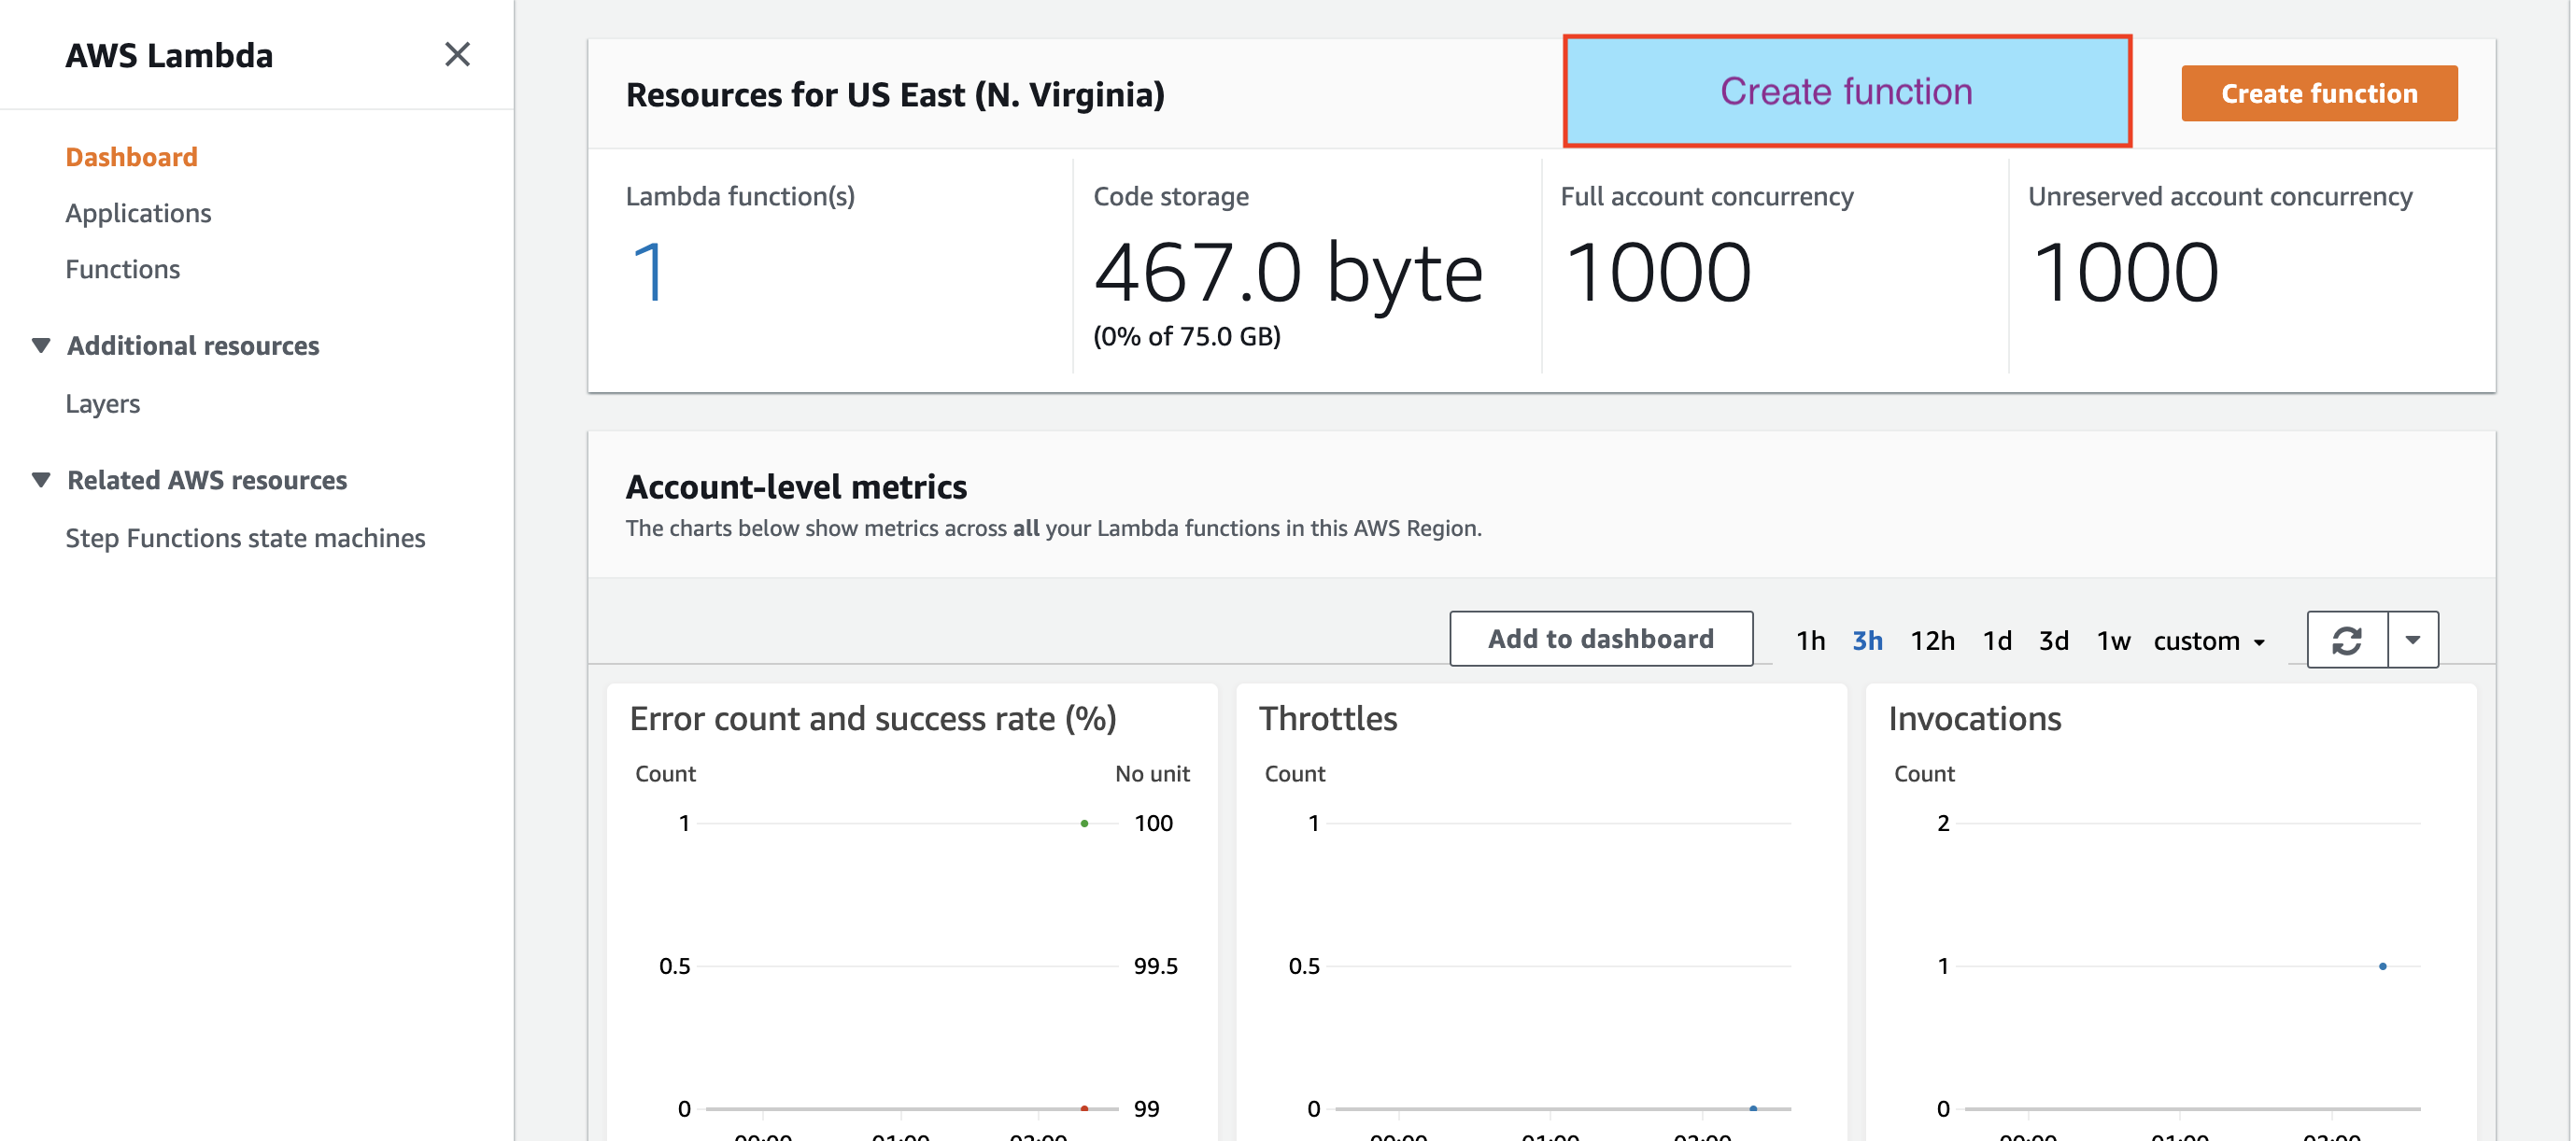2576x1141 pixels.
Task: Select the 1h time range
Action: coord(1810,640)
